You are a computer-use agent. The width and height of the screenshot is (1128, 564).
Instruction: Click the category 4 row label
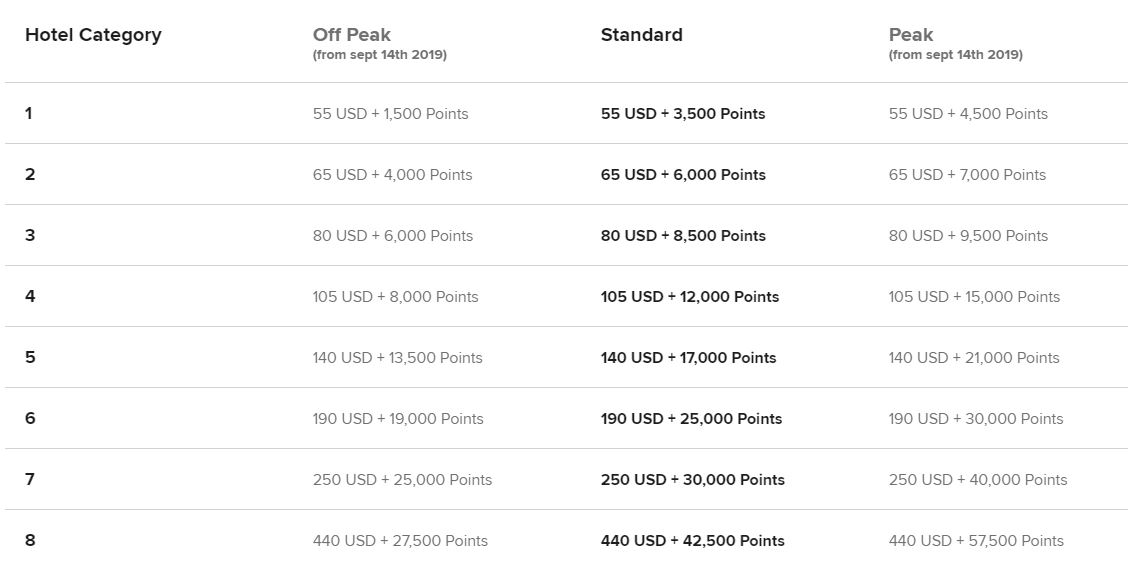[30, 297]
